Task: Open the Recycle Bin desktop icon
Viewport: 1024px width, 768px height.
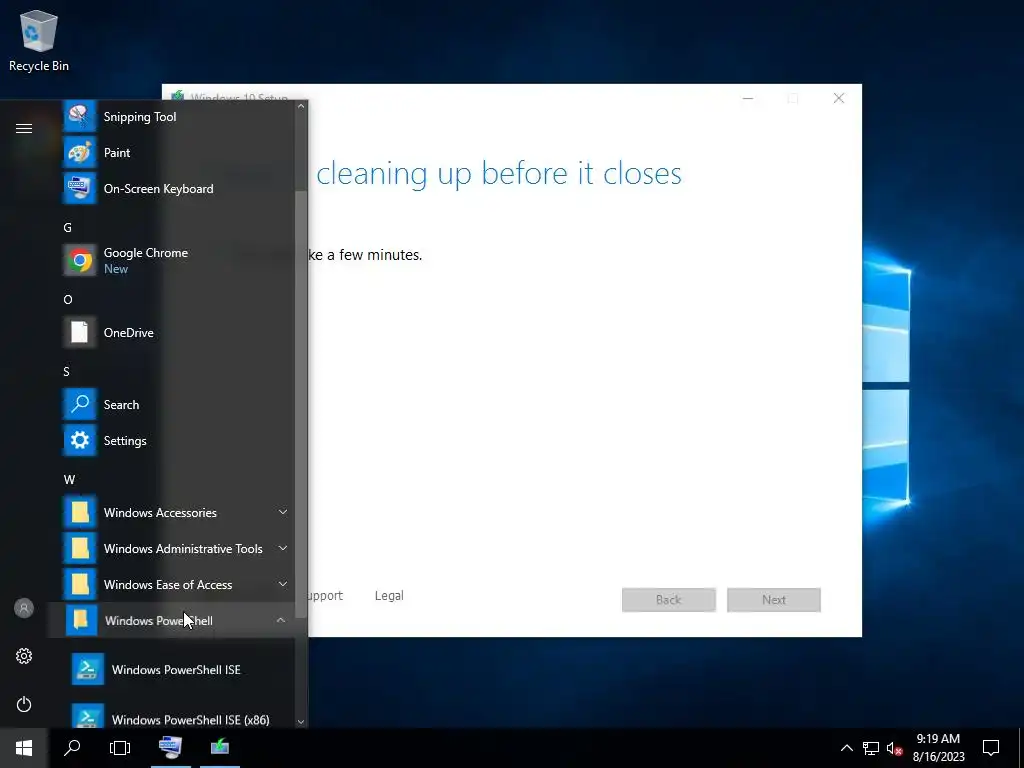Action: pos(39,40)
